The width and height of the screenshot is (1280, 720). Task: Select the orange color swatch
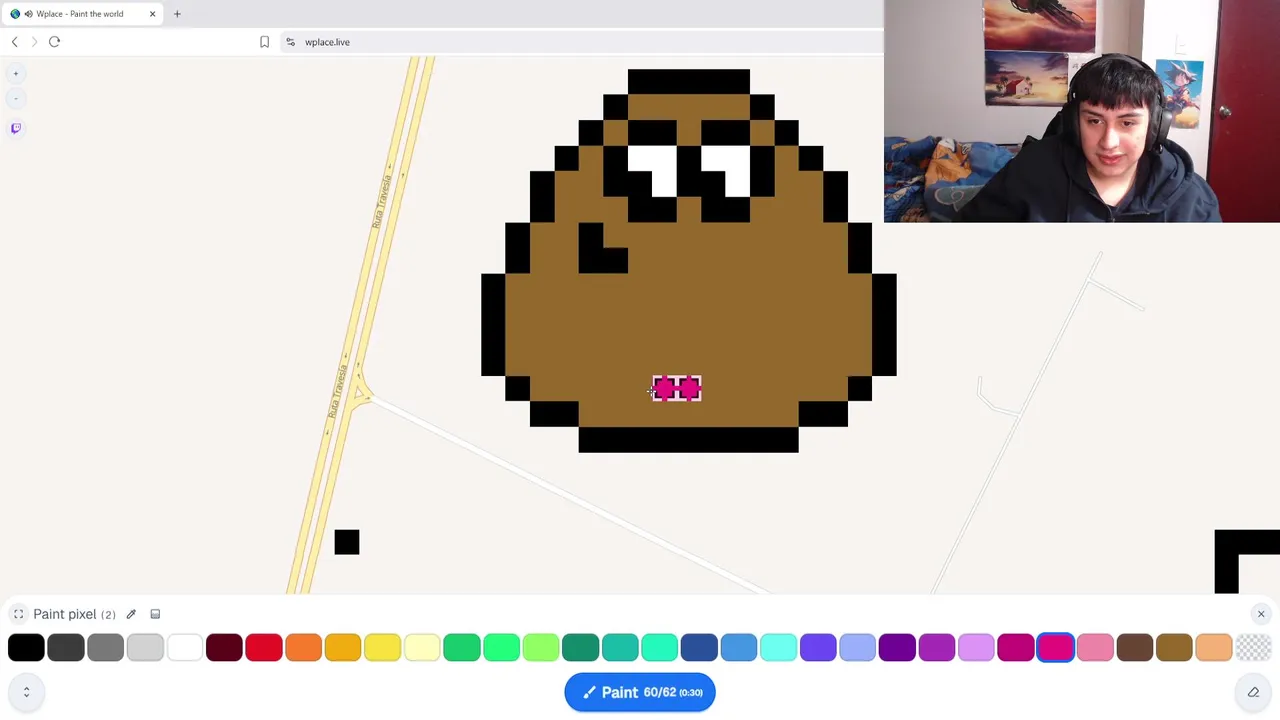(x=303, y=648)
